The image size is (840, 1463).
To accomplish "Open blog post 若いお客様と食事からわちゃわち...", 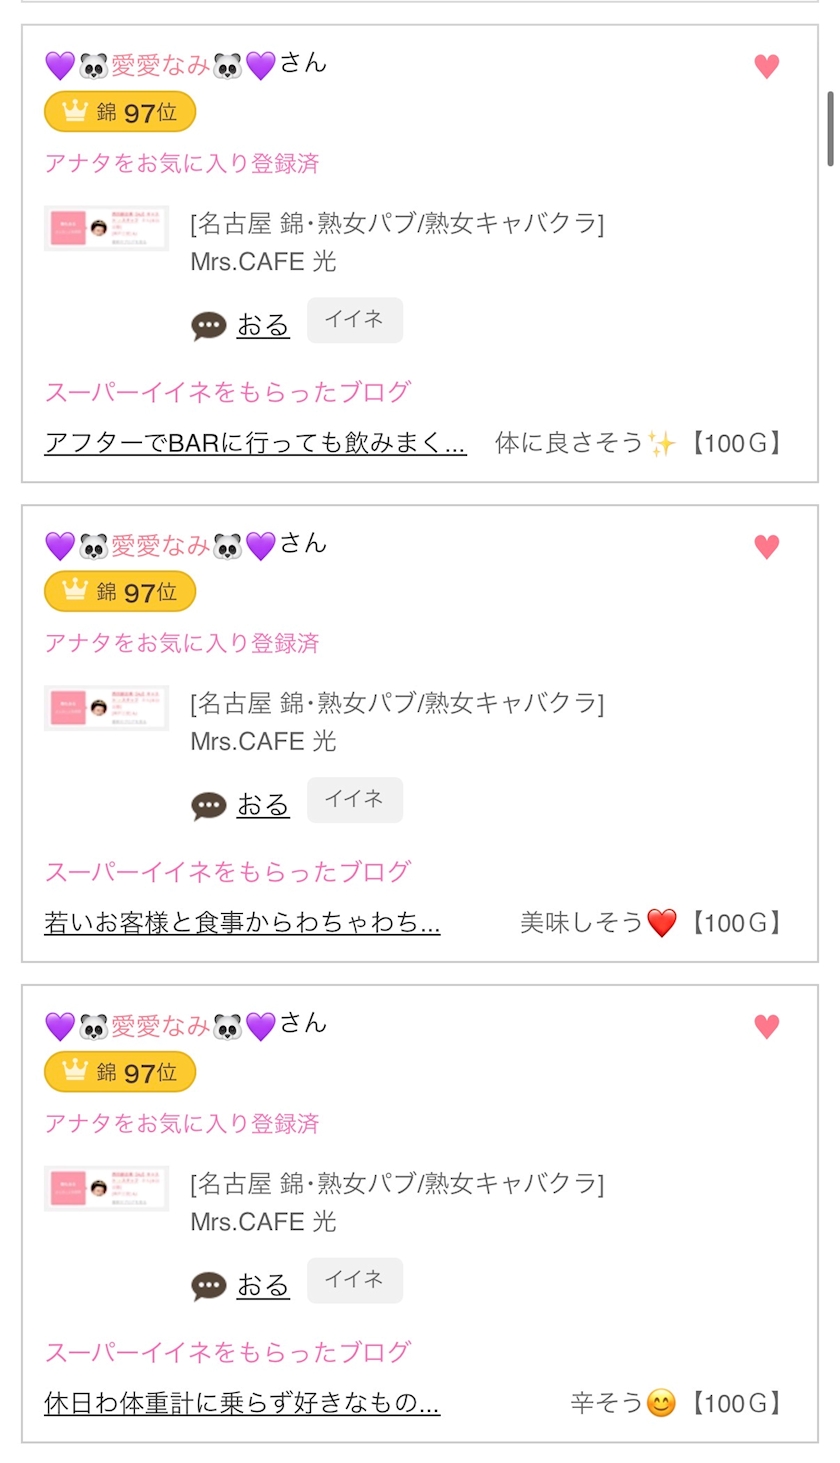I will click(x=242, y=923).
